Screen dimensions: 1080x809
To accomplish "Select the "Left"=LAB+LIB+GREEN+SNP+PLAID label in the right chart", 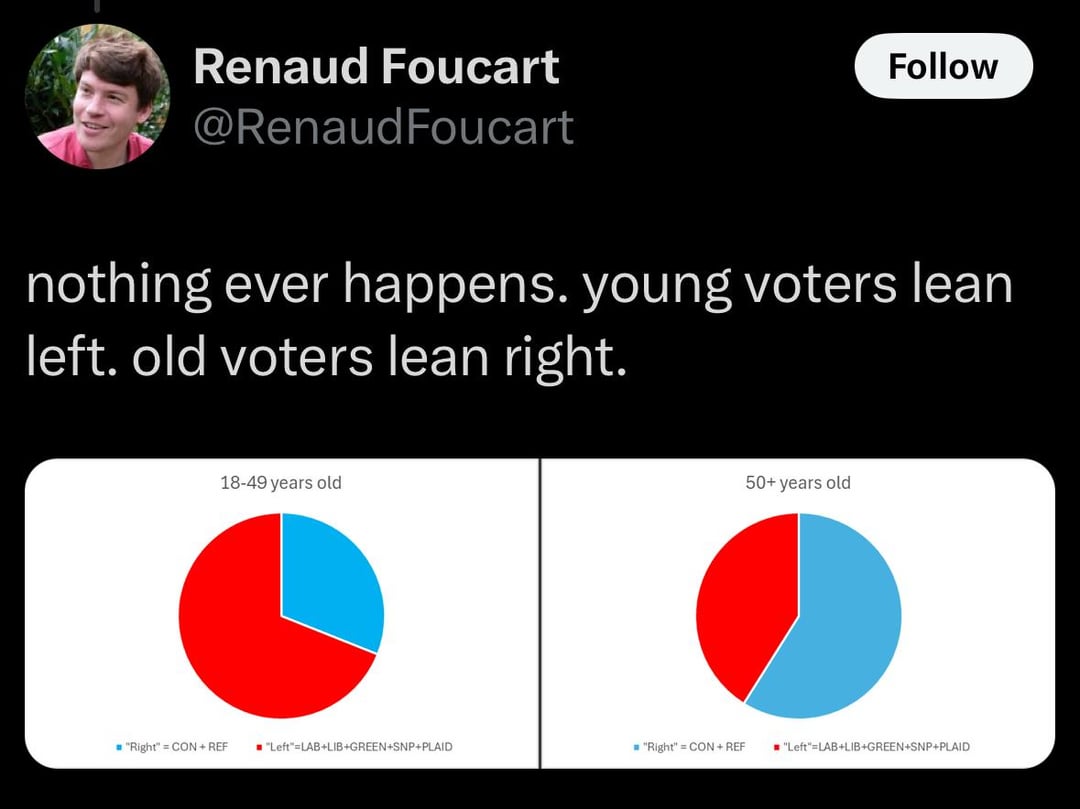I will point(876,747).
